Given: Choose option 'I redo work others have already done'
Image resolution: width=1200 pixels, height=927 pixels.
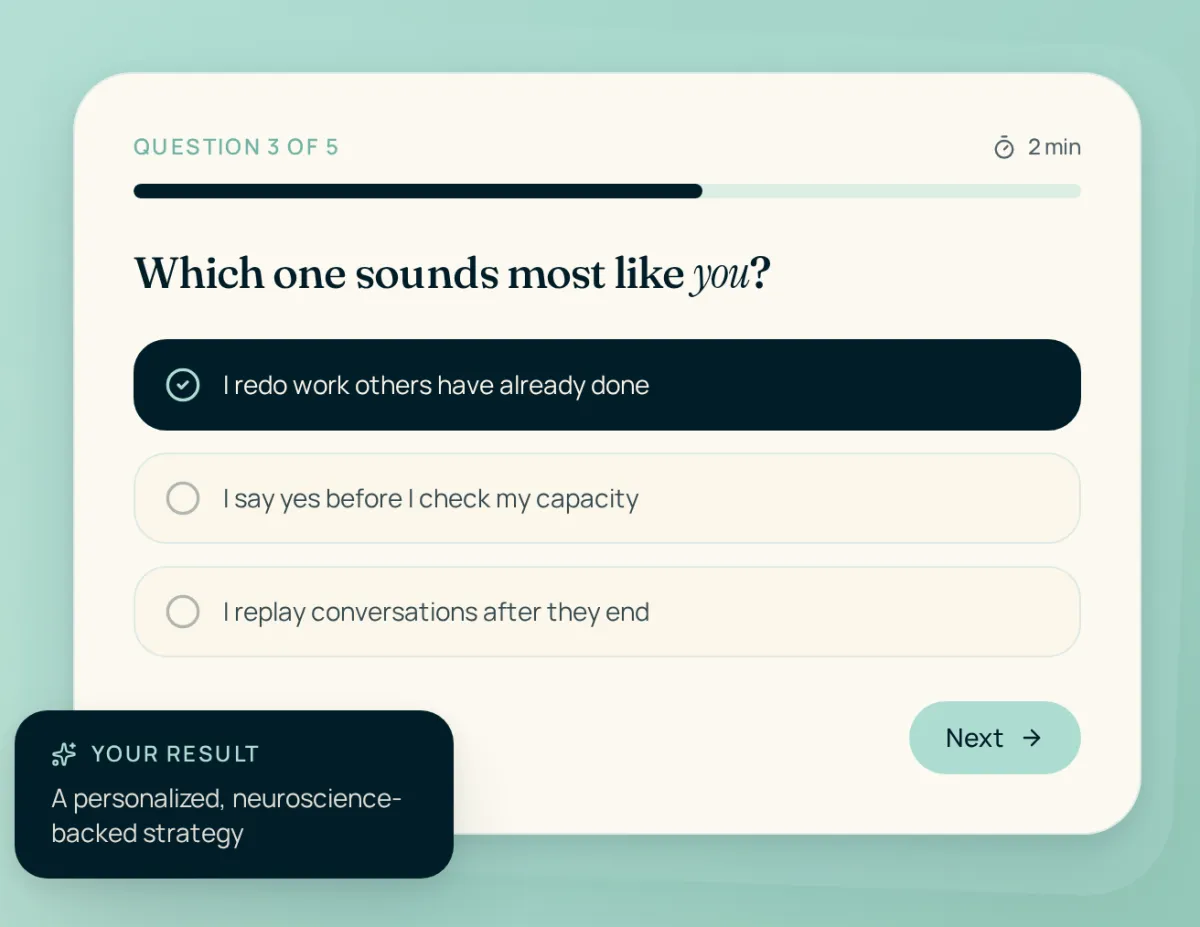Looking at the screenshot, I should 607,385.
